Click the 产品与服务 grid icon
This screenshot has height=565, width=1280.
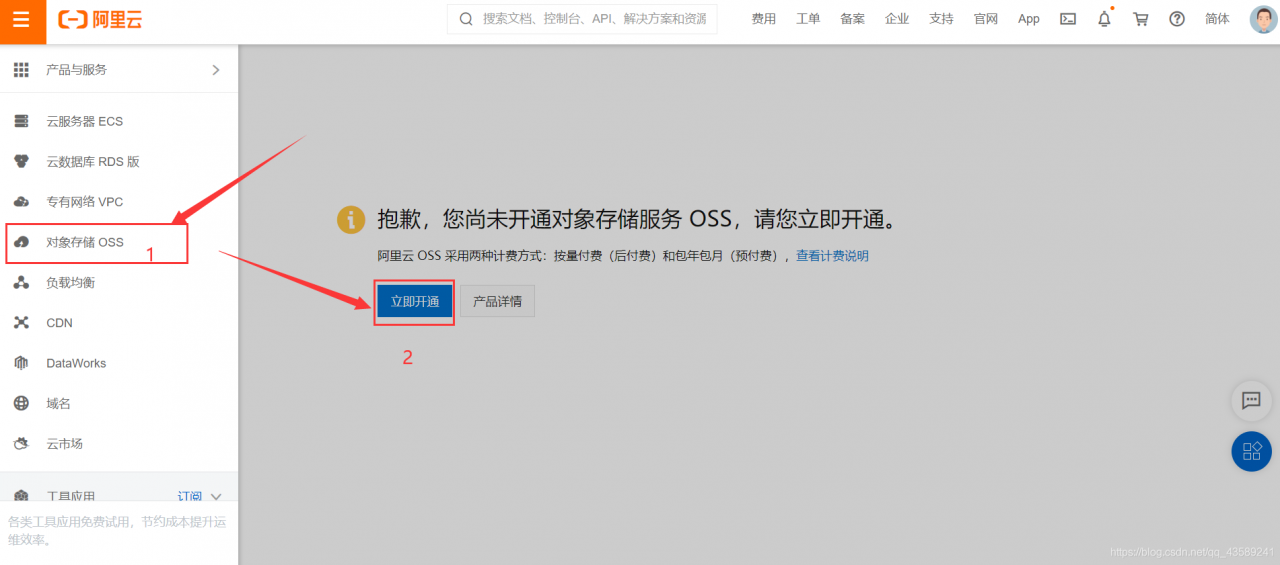pos(21,70)
